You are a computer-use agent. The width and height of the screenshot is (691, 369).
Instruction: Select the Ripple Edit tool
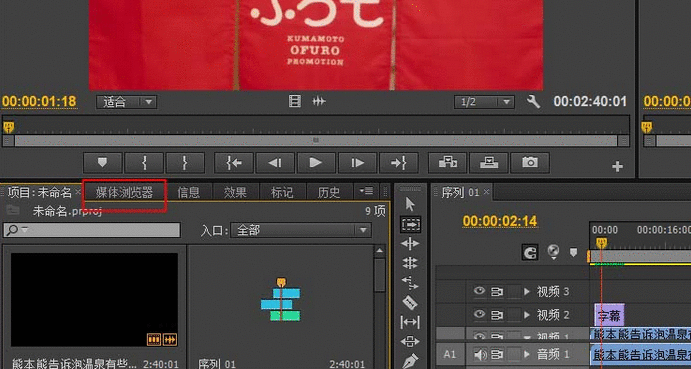410,244
